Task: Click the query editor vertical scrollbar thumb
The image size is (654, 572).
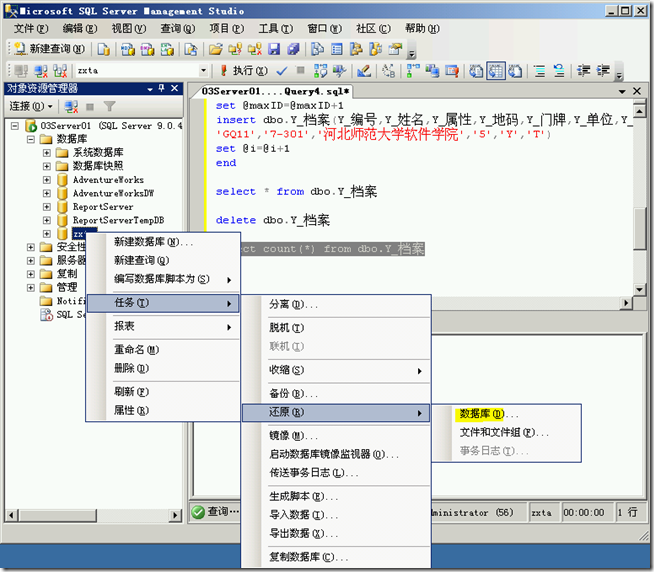Action: pyautogui.click(x=639, y=229)
